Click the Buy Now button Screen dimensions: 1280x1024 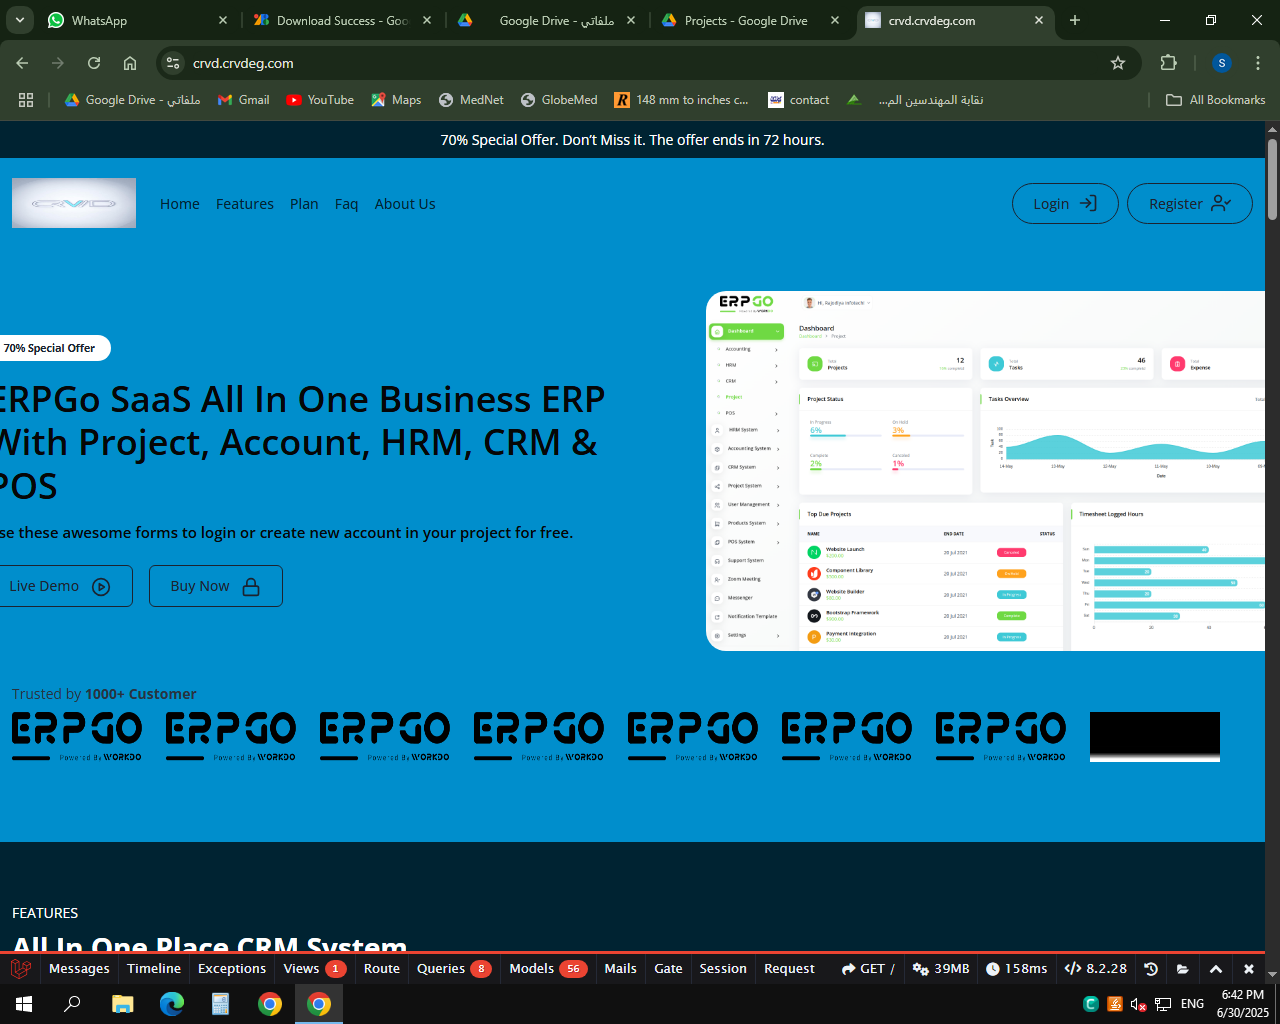point(215,586)
